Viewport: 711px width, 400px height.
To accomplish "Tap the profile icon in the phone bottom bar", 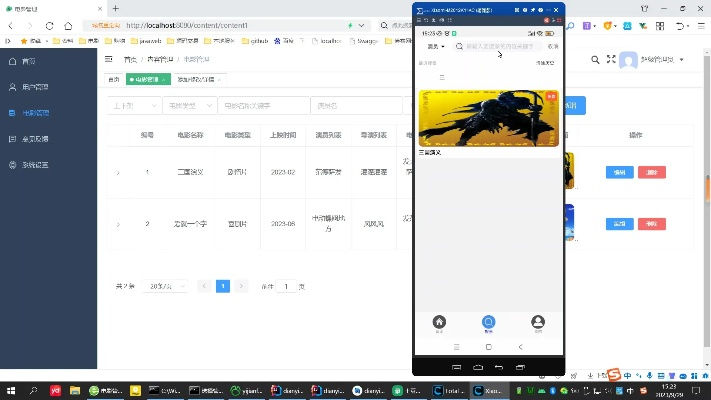I will point(538,322).
